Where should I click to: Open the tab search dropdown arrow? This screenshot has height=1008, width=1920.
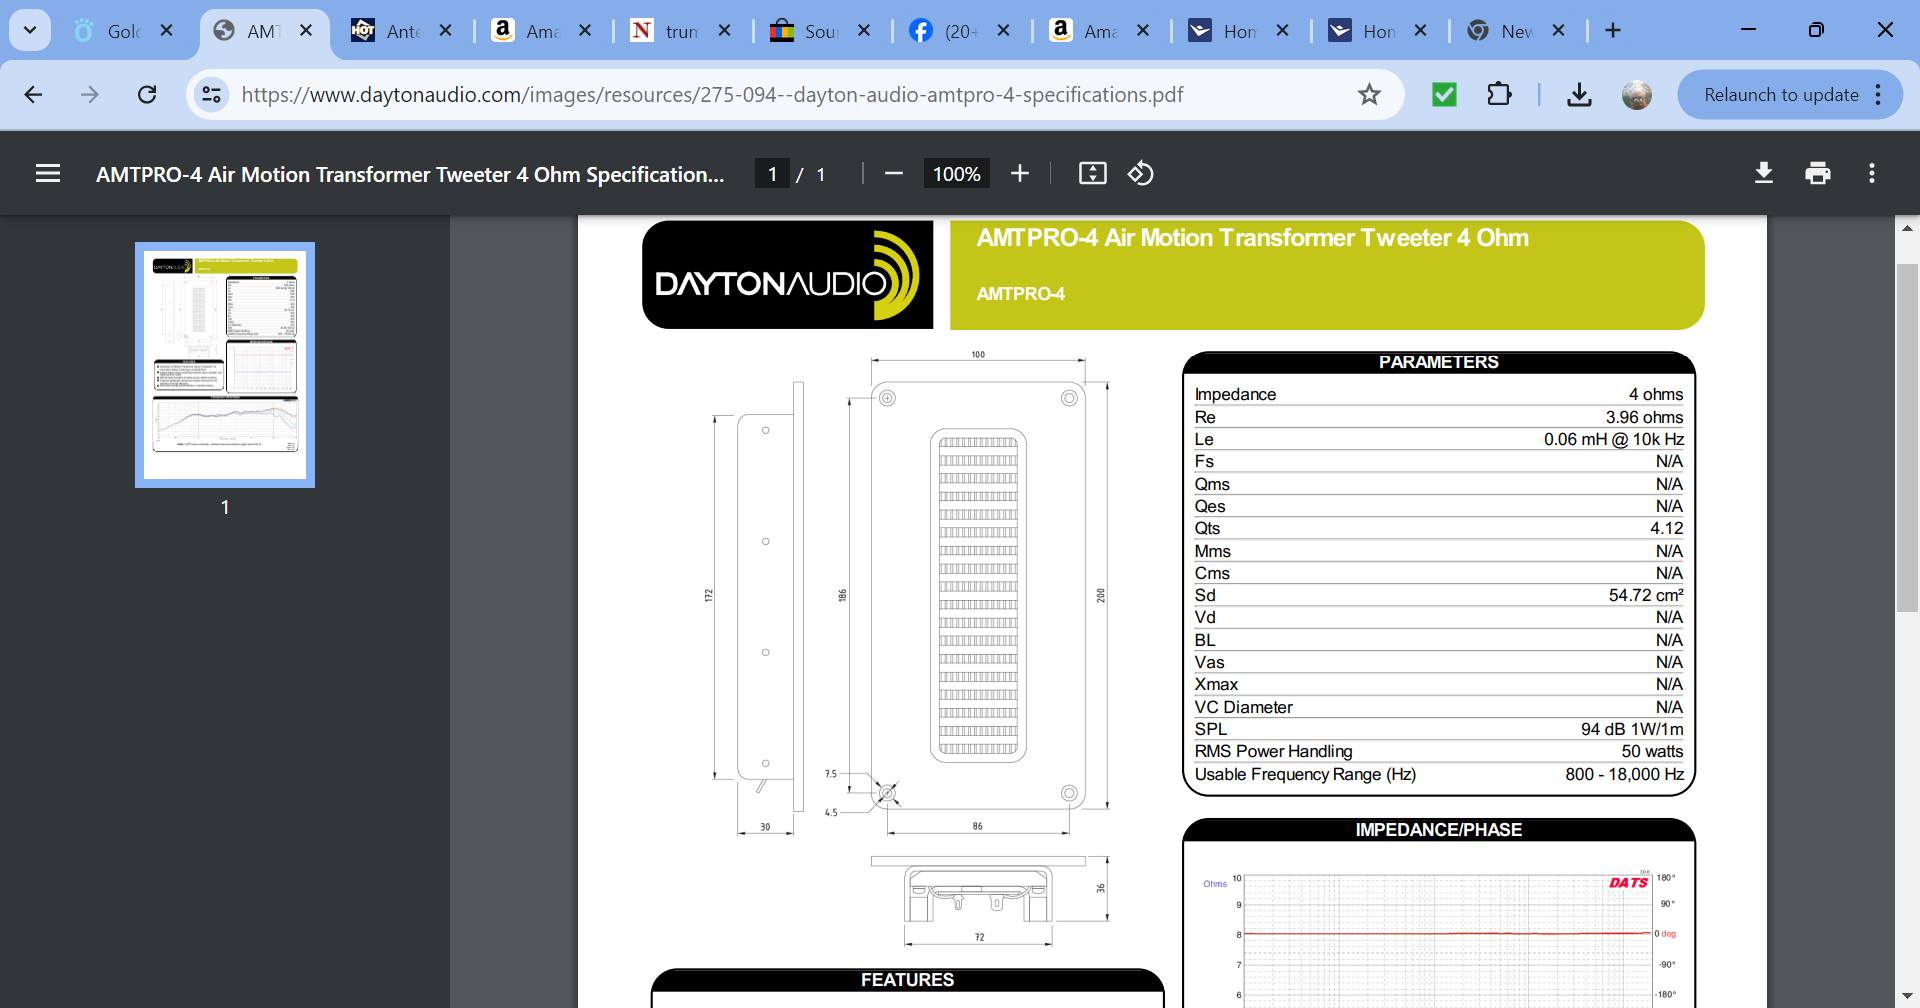pos(30,30)
